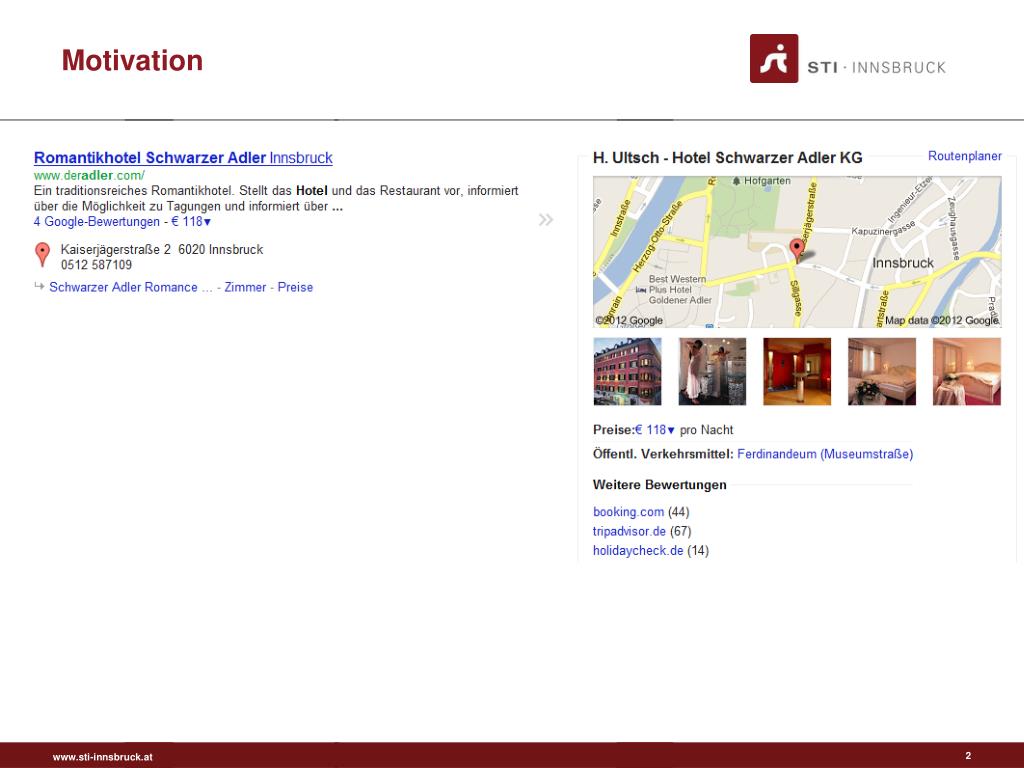Click the Weitere Bewertungen heading
Screen dimensions: 1024x768
(x=660, y=485)
